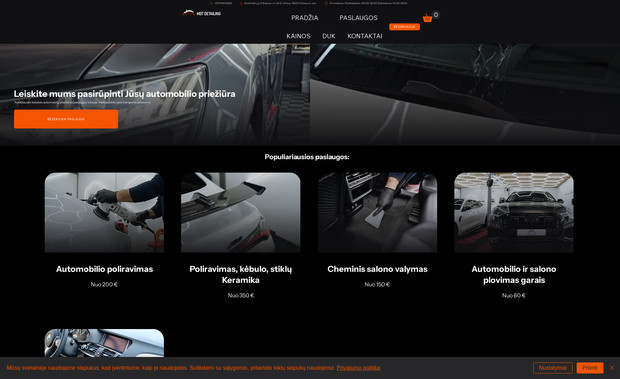Screen dimensions: 620x379
Task: Open the shopping cart basket icon
Action: [427, 18]
